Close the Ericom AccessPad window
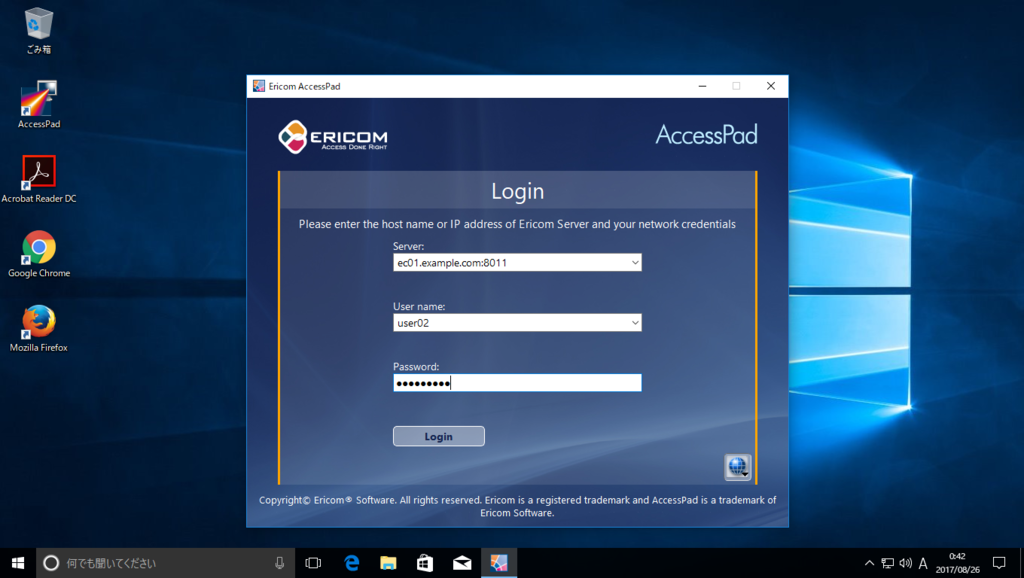The height and width of the screenshot is (578, 1024). (771, 86)
